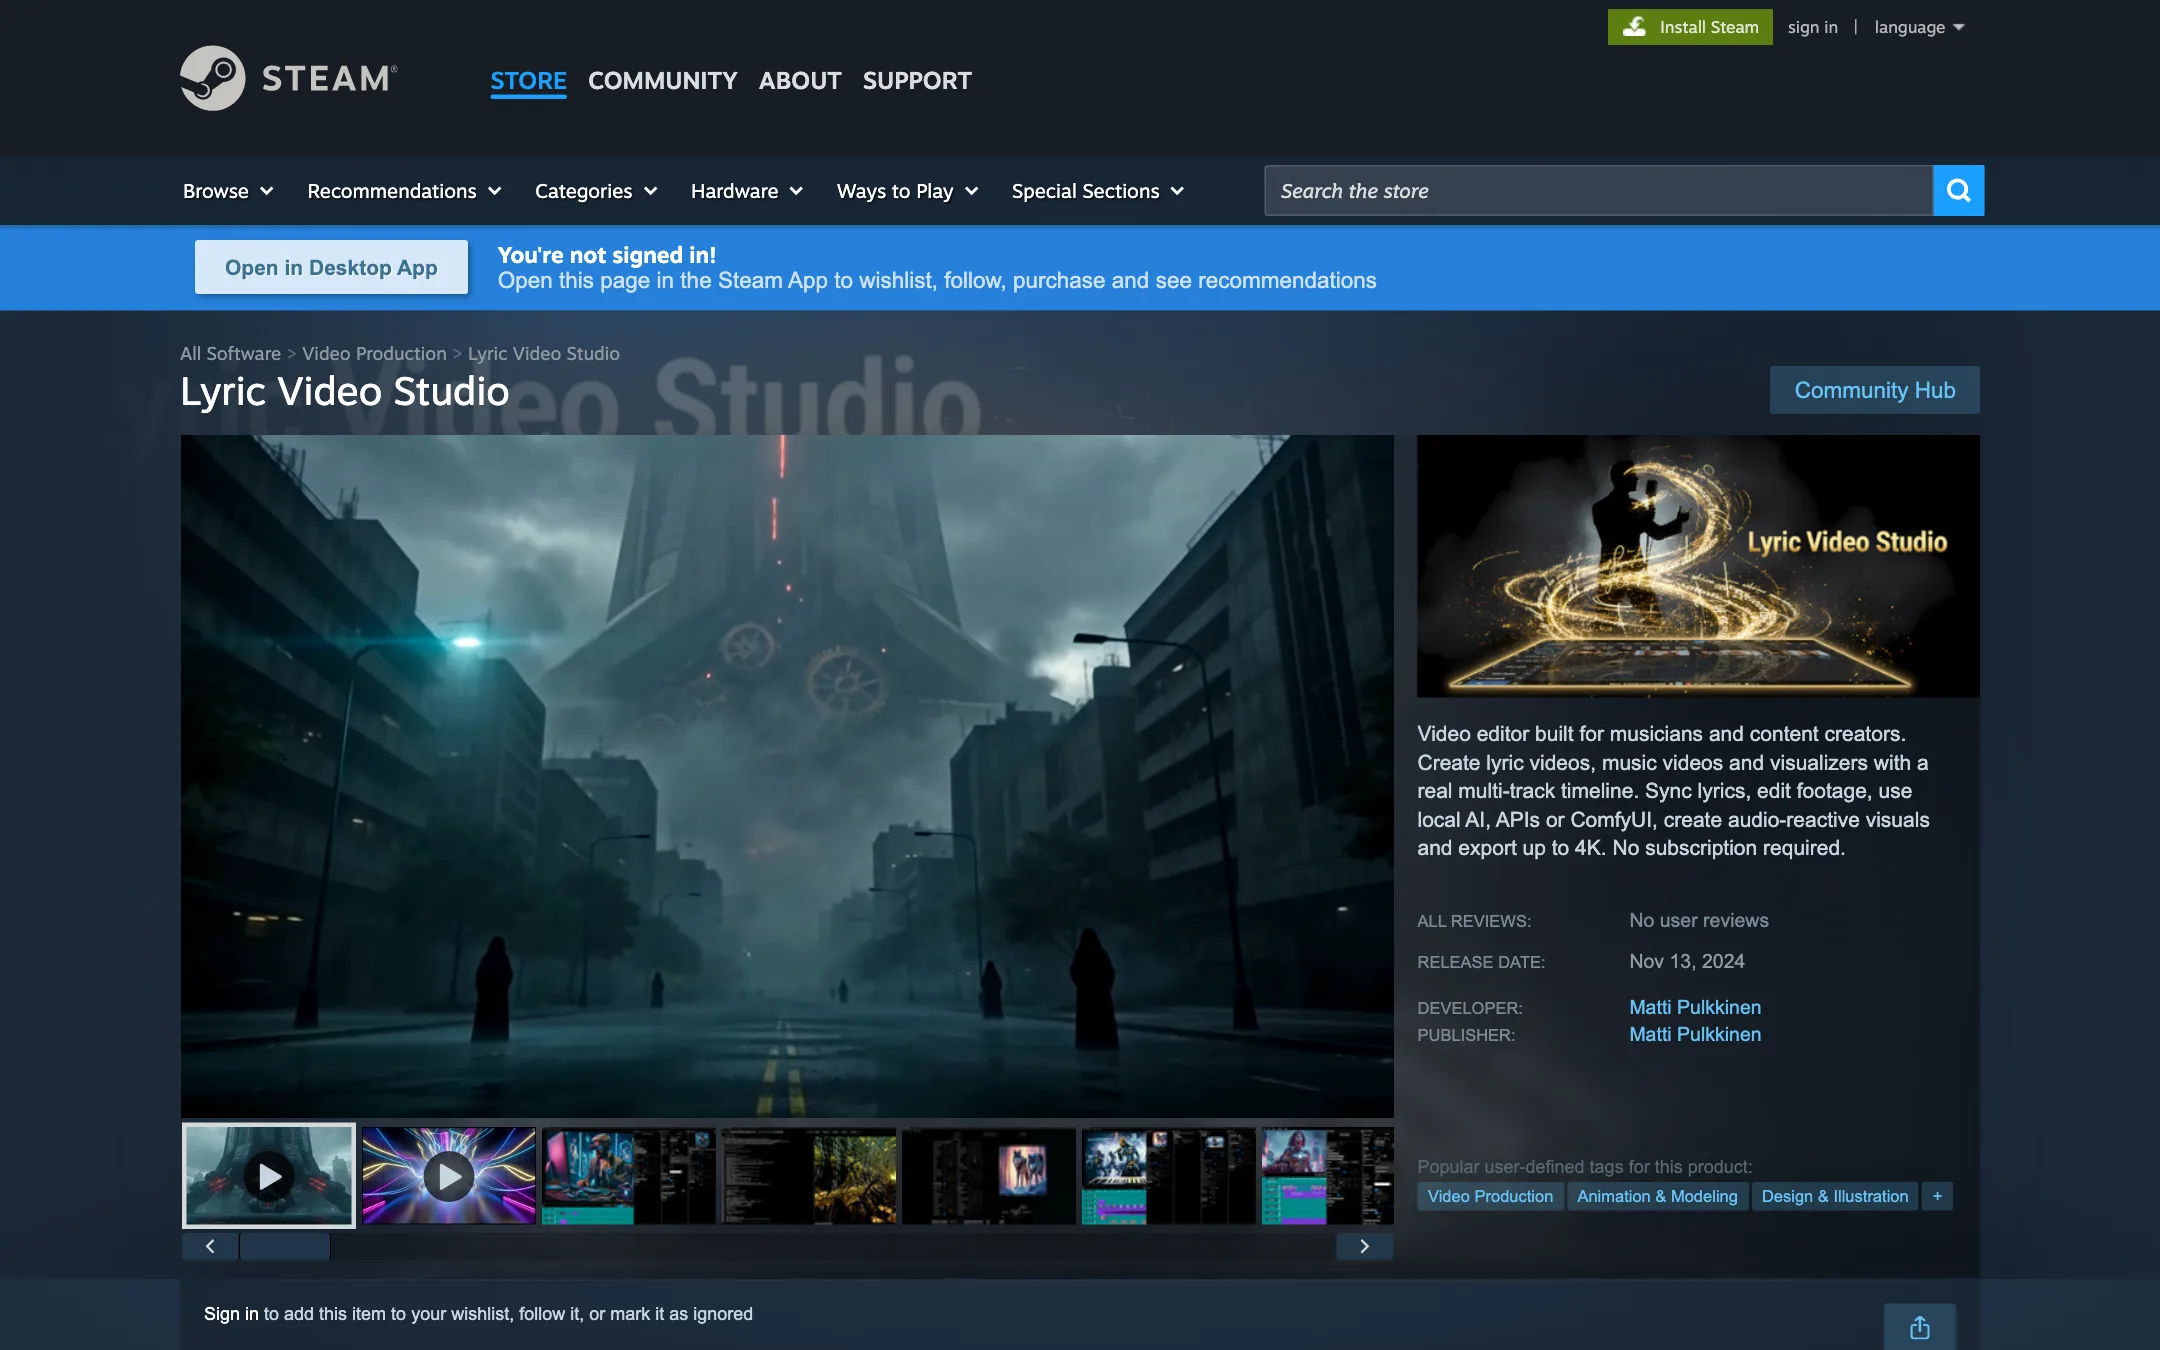Viewport: 2160px width, 1350px height.
Task: Click the Design & Illustration tag
Action: coord(1834,1196)
